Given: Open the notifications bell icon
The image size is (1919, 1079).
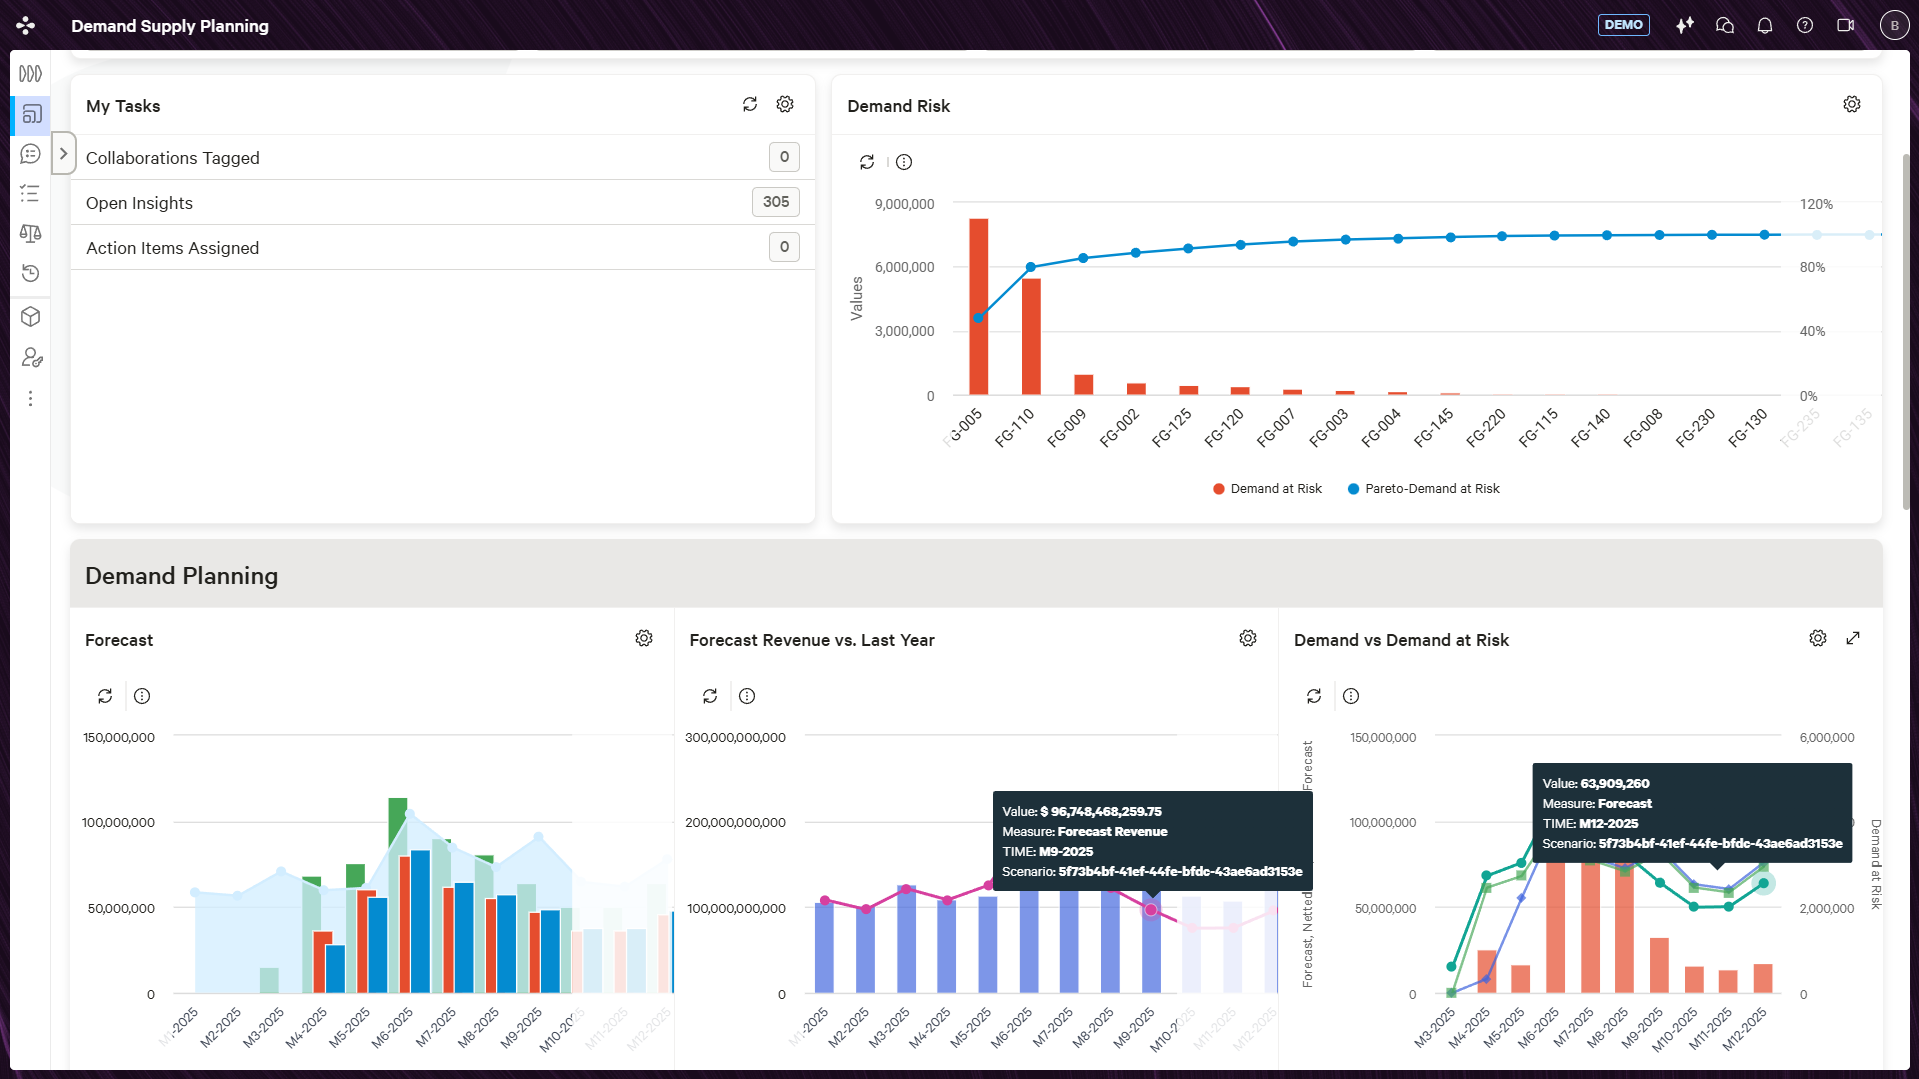Looking at the screenshot, I should (1765, 25).
